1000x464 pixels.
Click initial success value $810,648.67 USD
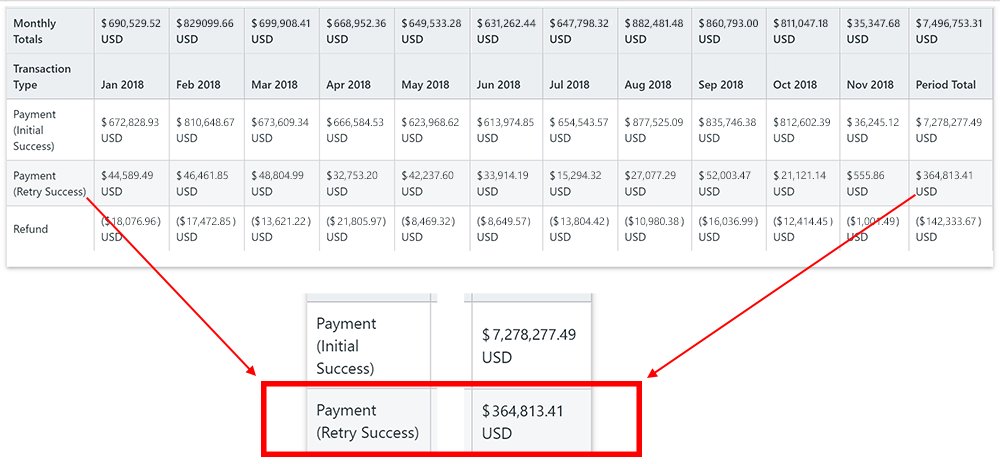coord(205,130)
